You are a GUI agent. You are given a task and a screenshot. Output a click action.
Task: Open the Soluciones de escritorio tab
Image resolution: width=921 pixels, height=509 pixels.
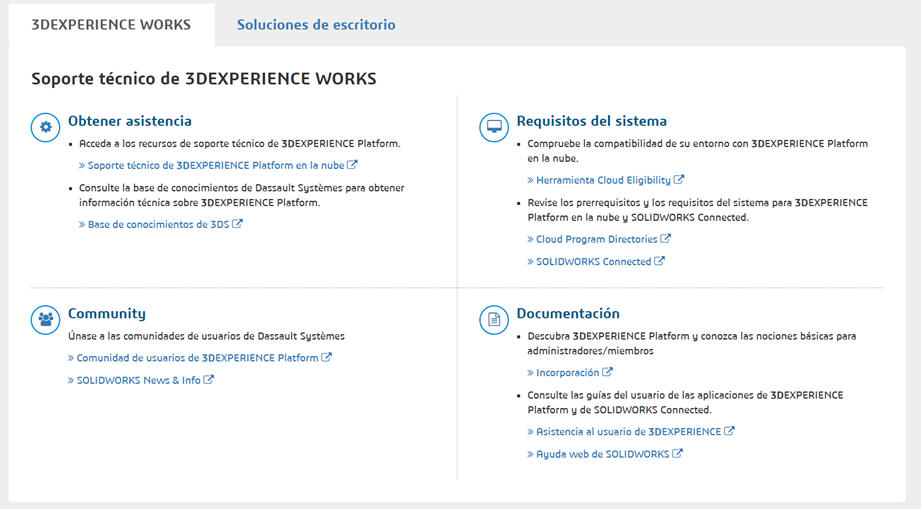316,25
